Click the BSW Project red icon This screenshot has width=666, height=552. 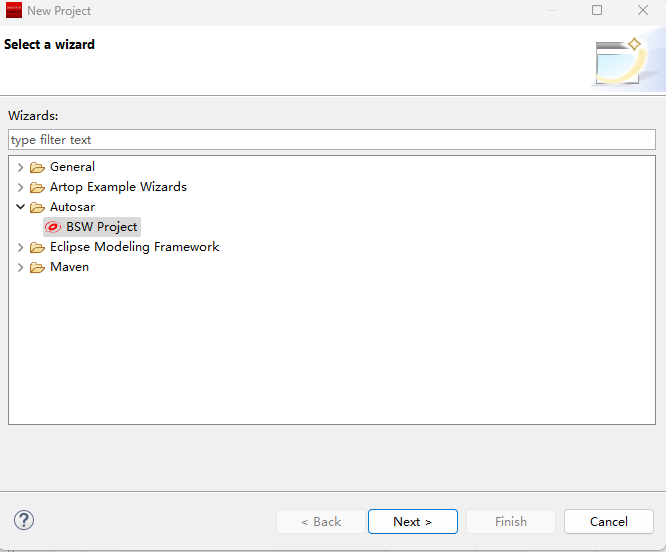click(54, 227)
